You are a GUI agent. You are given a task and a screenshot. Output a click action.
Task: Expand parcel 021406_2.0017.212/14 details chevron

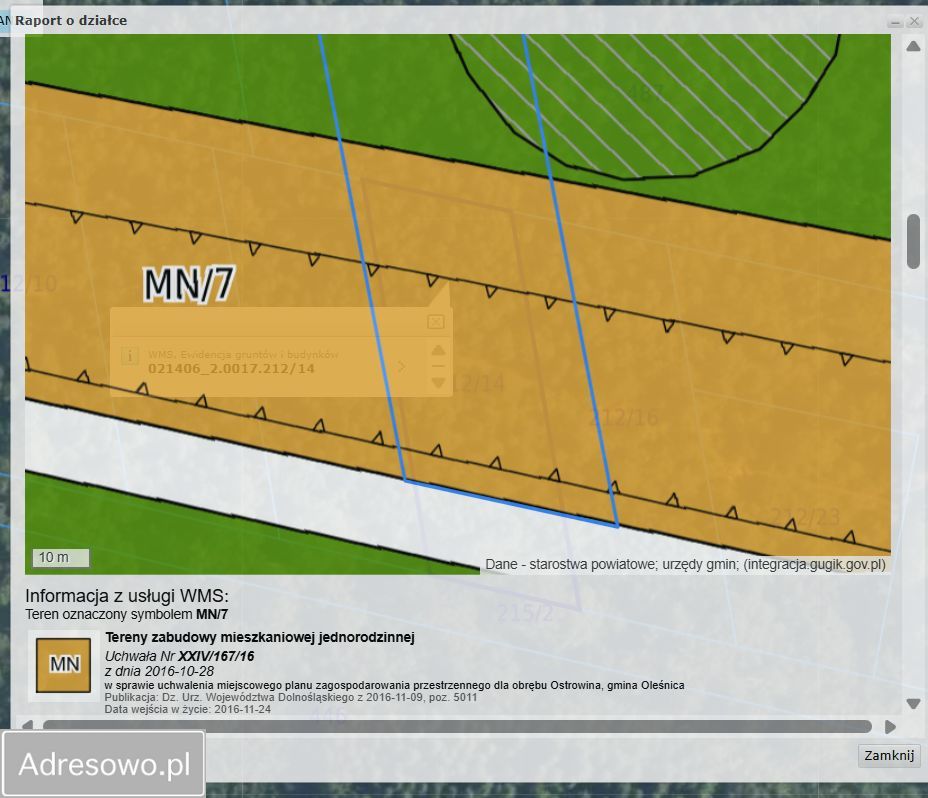[x=402, y=367]
